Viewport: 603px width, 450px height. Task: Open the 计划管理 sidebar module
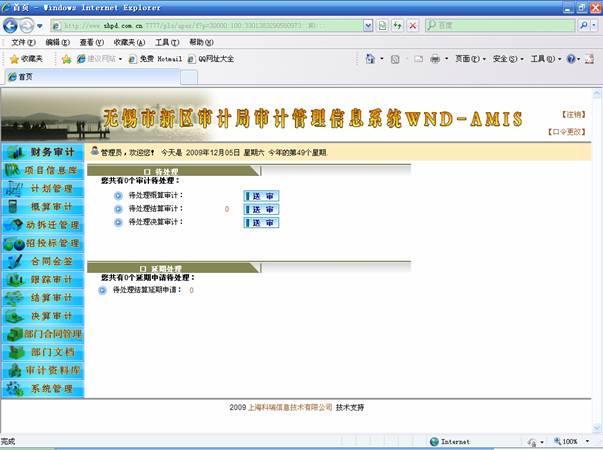(43, 189)
